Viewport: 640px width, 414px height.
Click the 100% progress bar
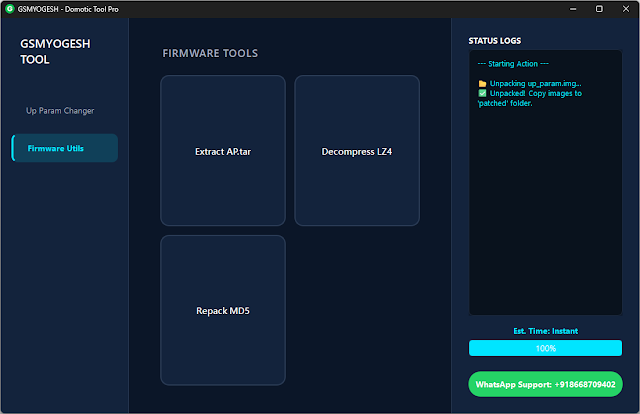coord(545,348)
